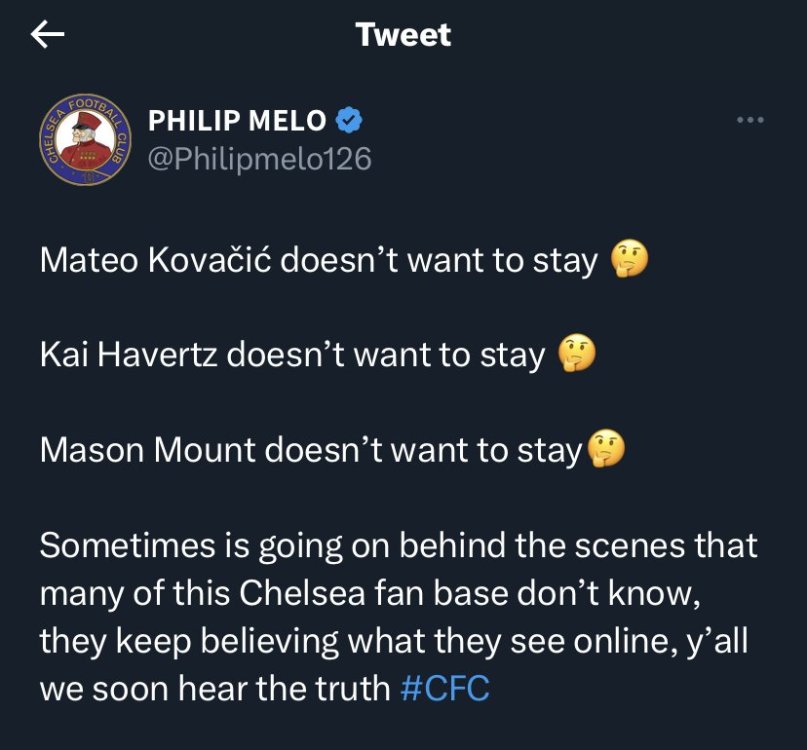The image size is (807, 750).
Task: Click the Tweet header title
Action: click(404, 35)
